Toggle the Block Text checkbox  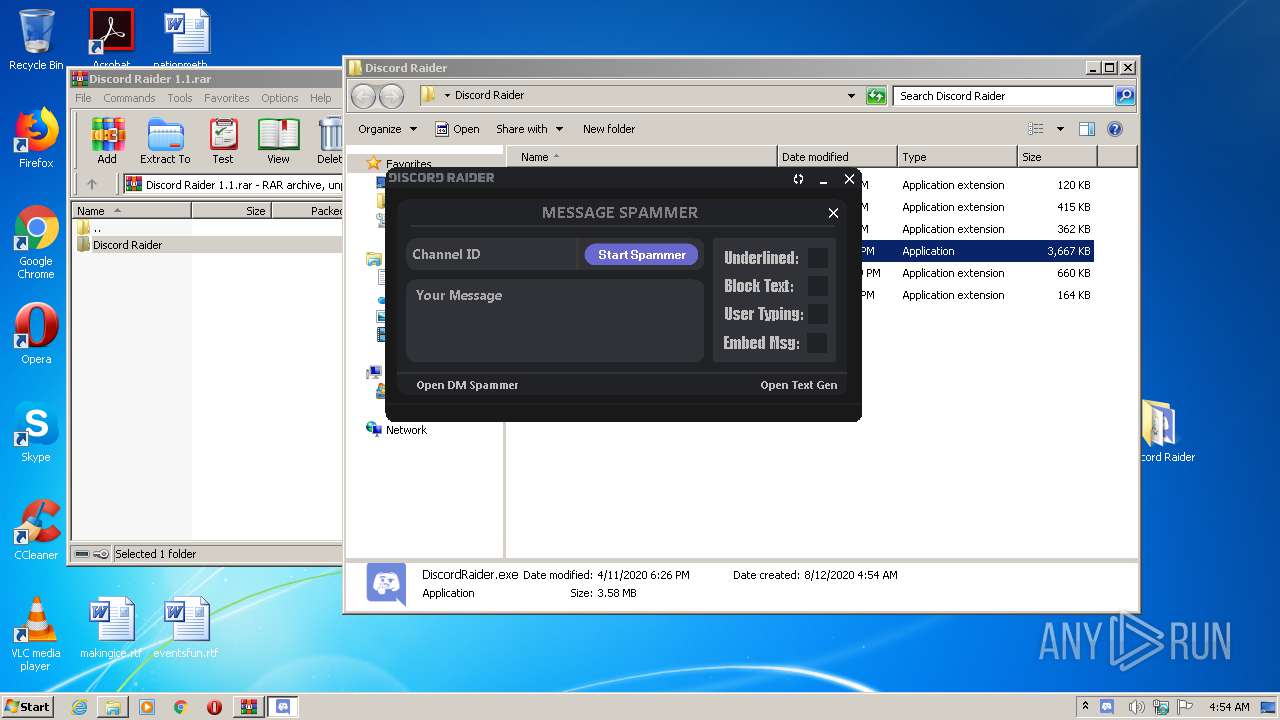pos(817,286)
